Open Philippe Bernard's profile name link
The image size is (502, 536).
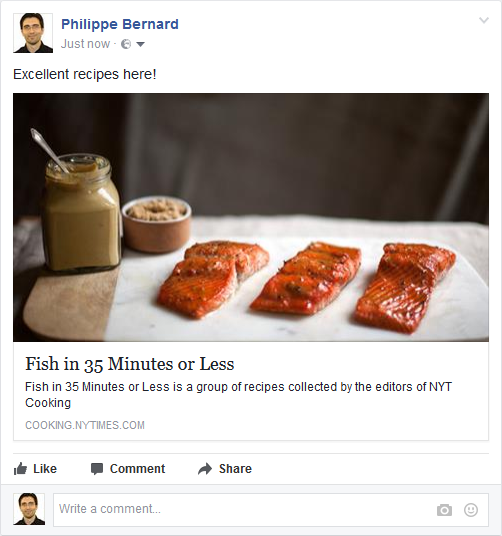[x=120, y=24]
